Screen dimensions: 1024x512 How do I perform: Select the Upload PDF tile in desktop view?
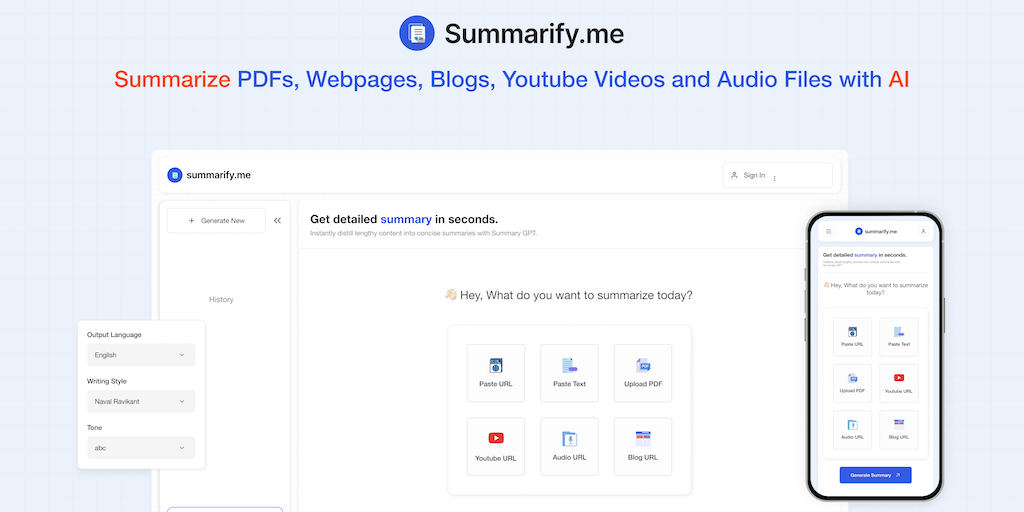pyautogui.click(x=643, y=373)
